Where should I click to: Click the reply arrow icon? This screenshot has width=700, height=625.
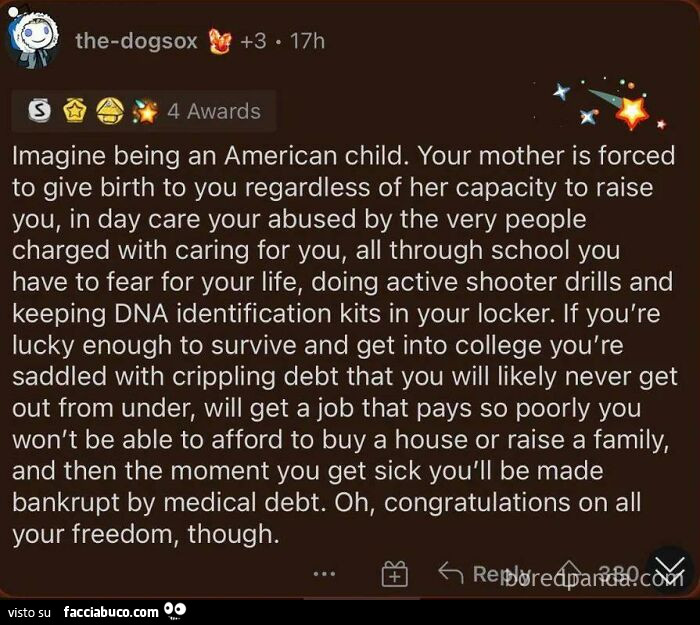pos(453,573)
